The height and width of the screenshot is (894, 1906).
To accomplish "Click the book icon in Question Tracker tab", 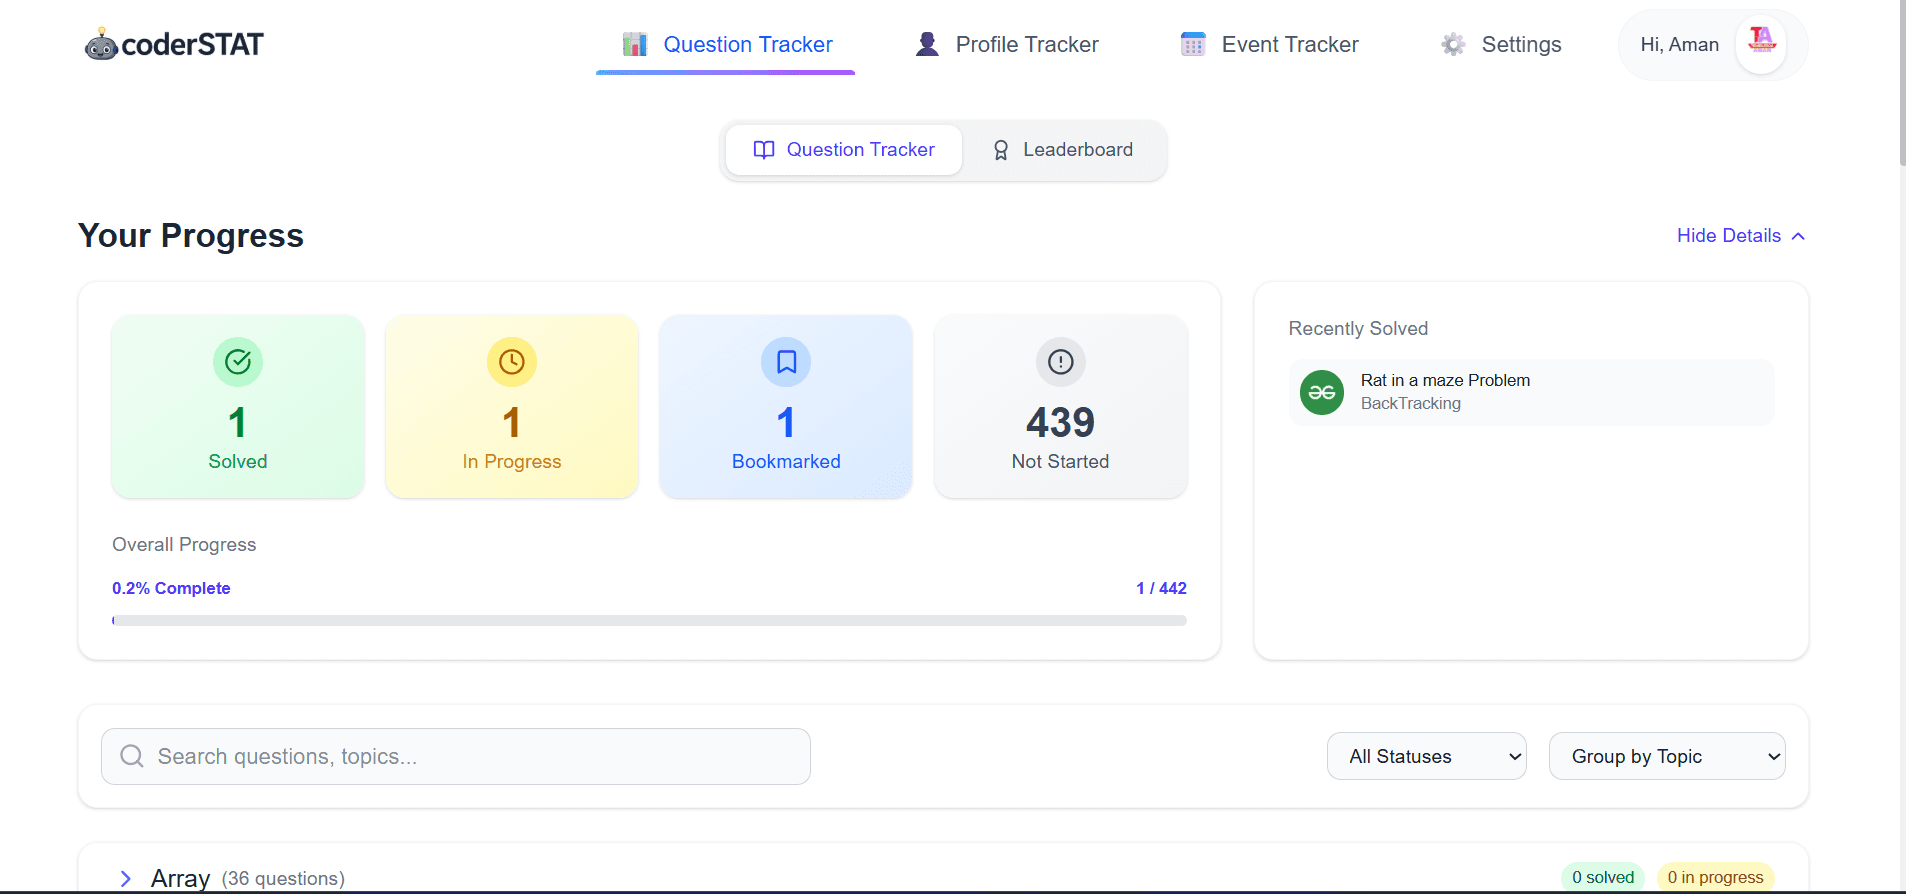I will click(764, 150).
